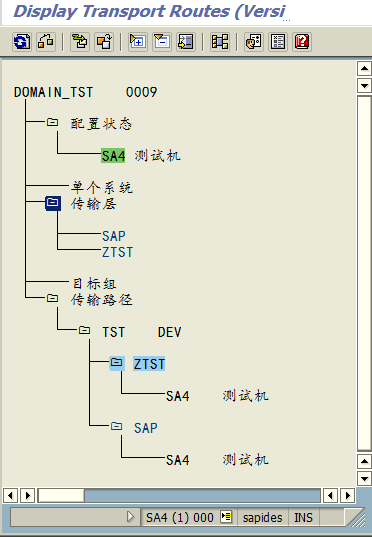
Task: Click the 传输层 label
Action: [94, 204]
